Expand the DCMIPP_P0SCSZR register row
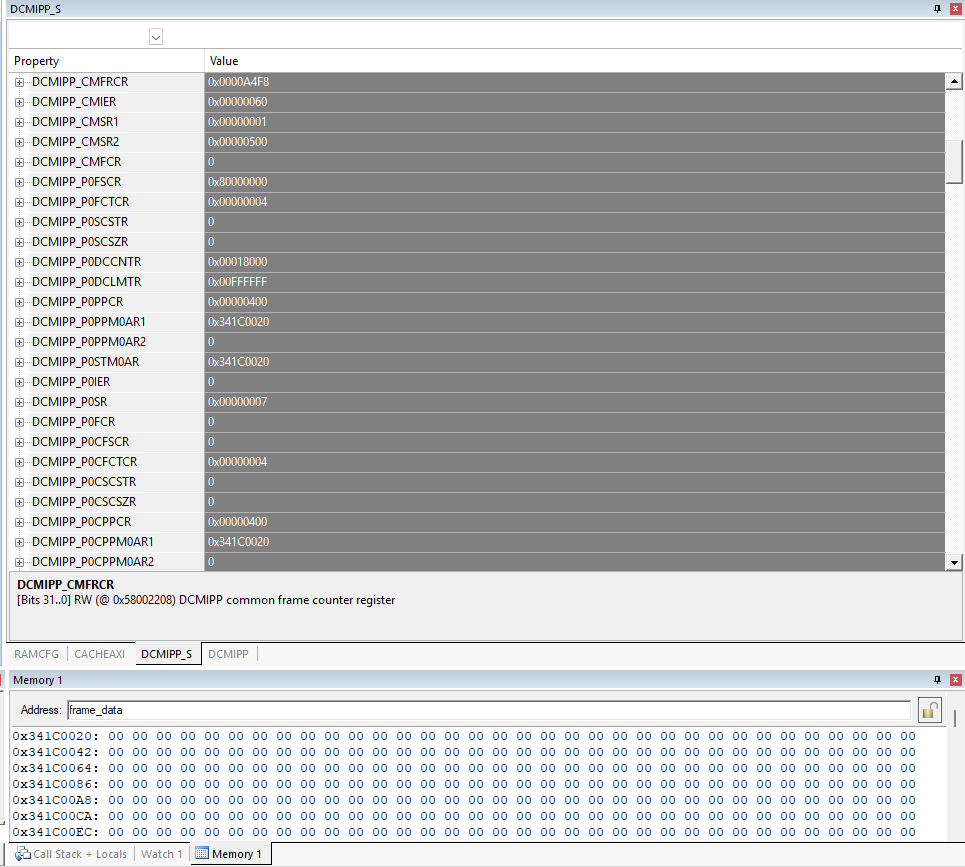Image resolution: width=965 pixels, height=867 pixels. pos(20,242)
